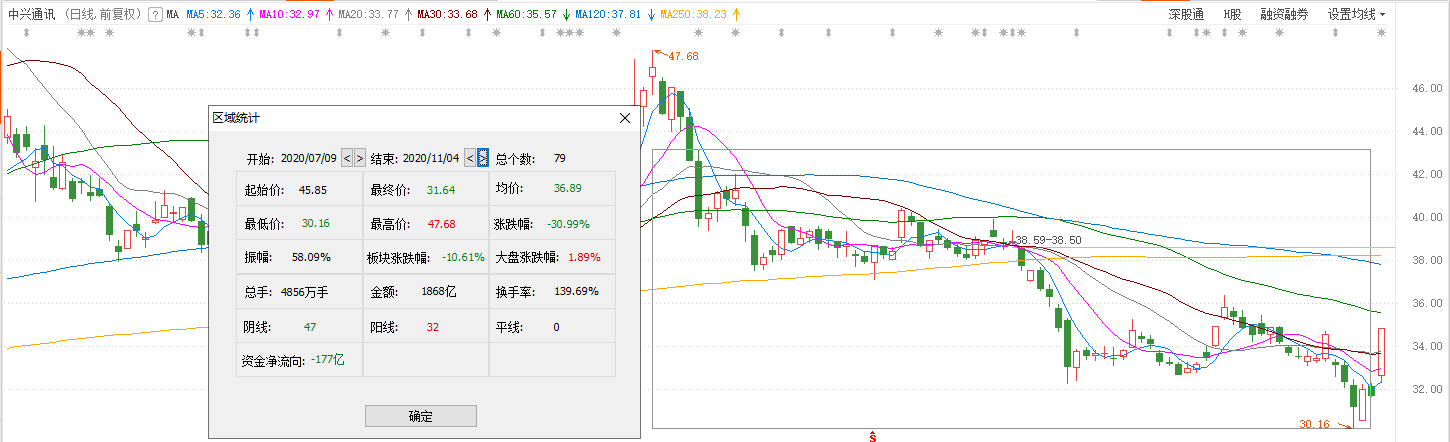Image resolution: width=1450 pixels, height=442 pixels.
Task: Open the 融资融券 link
Action: [1284, 15]
